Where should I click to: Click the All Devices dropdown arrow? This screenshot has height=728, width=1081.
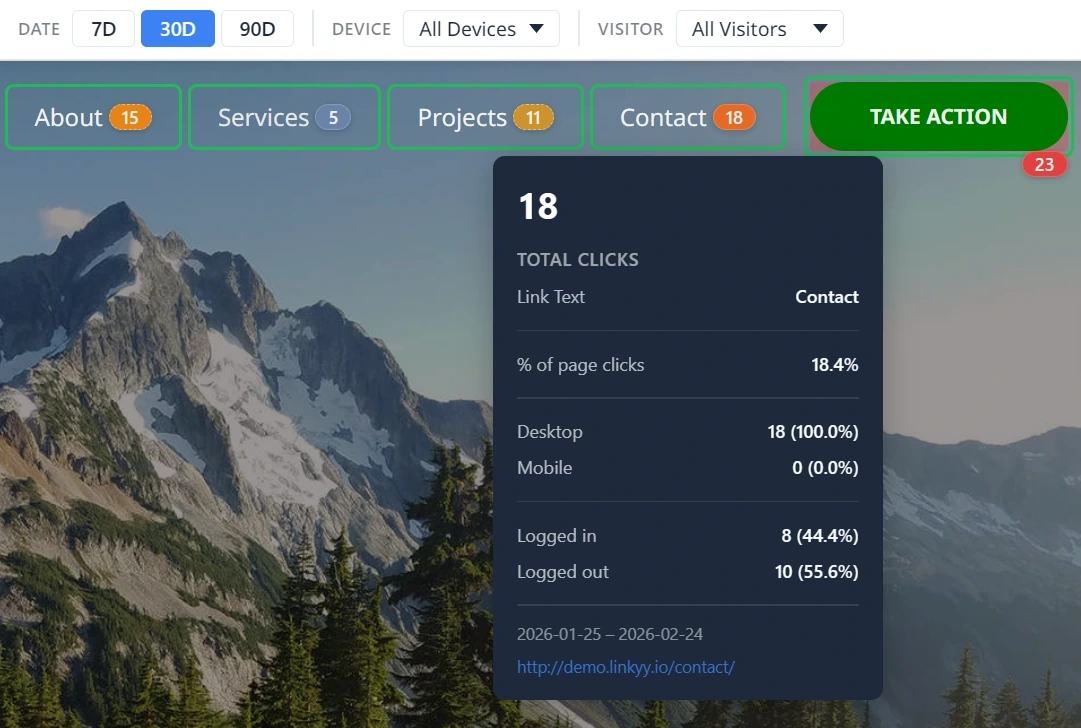(537, 29)
